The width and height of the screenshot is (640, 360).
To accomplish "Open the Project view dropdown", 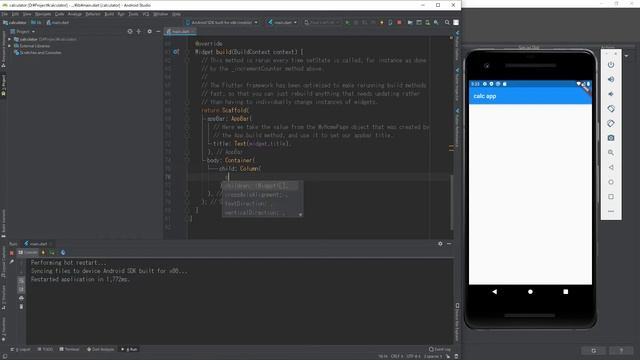I will [x=23, y=31].
